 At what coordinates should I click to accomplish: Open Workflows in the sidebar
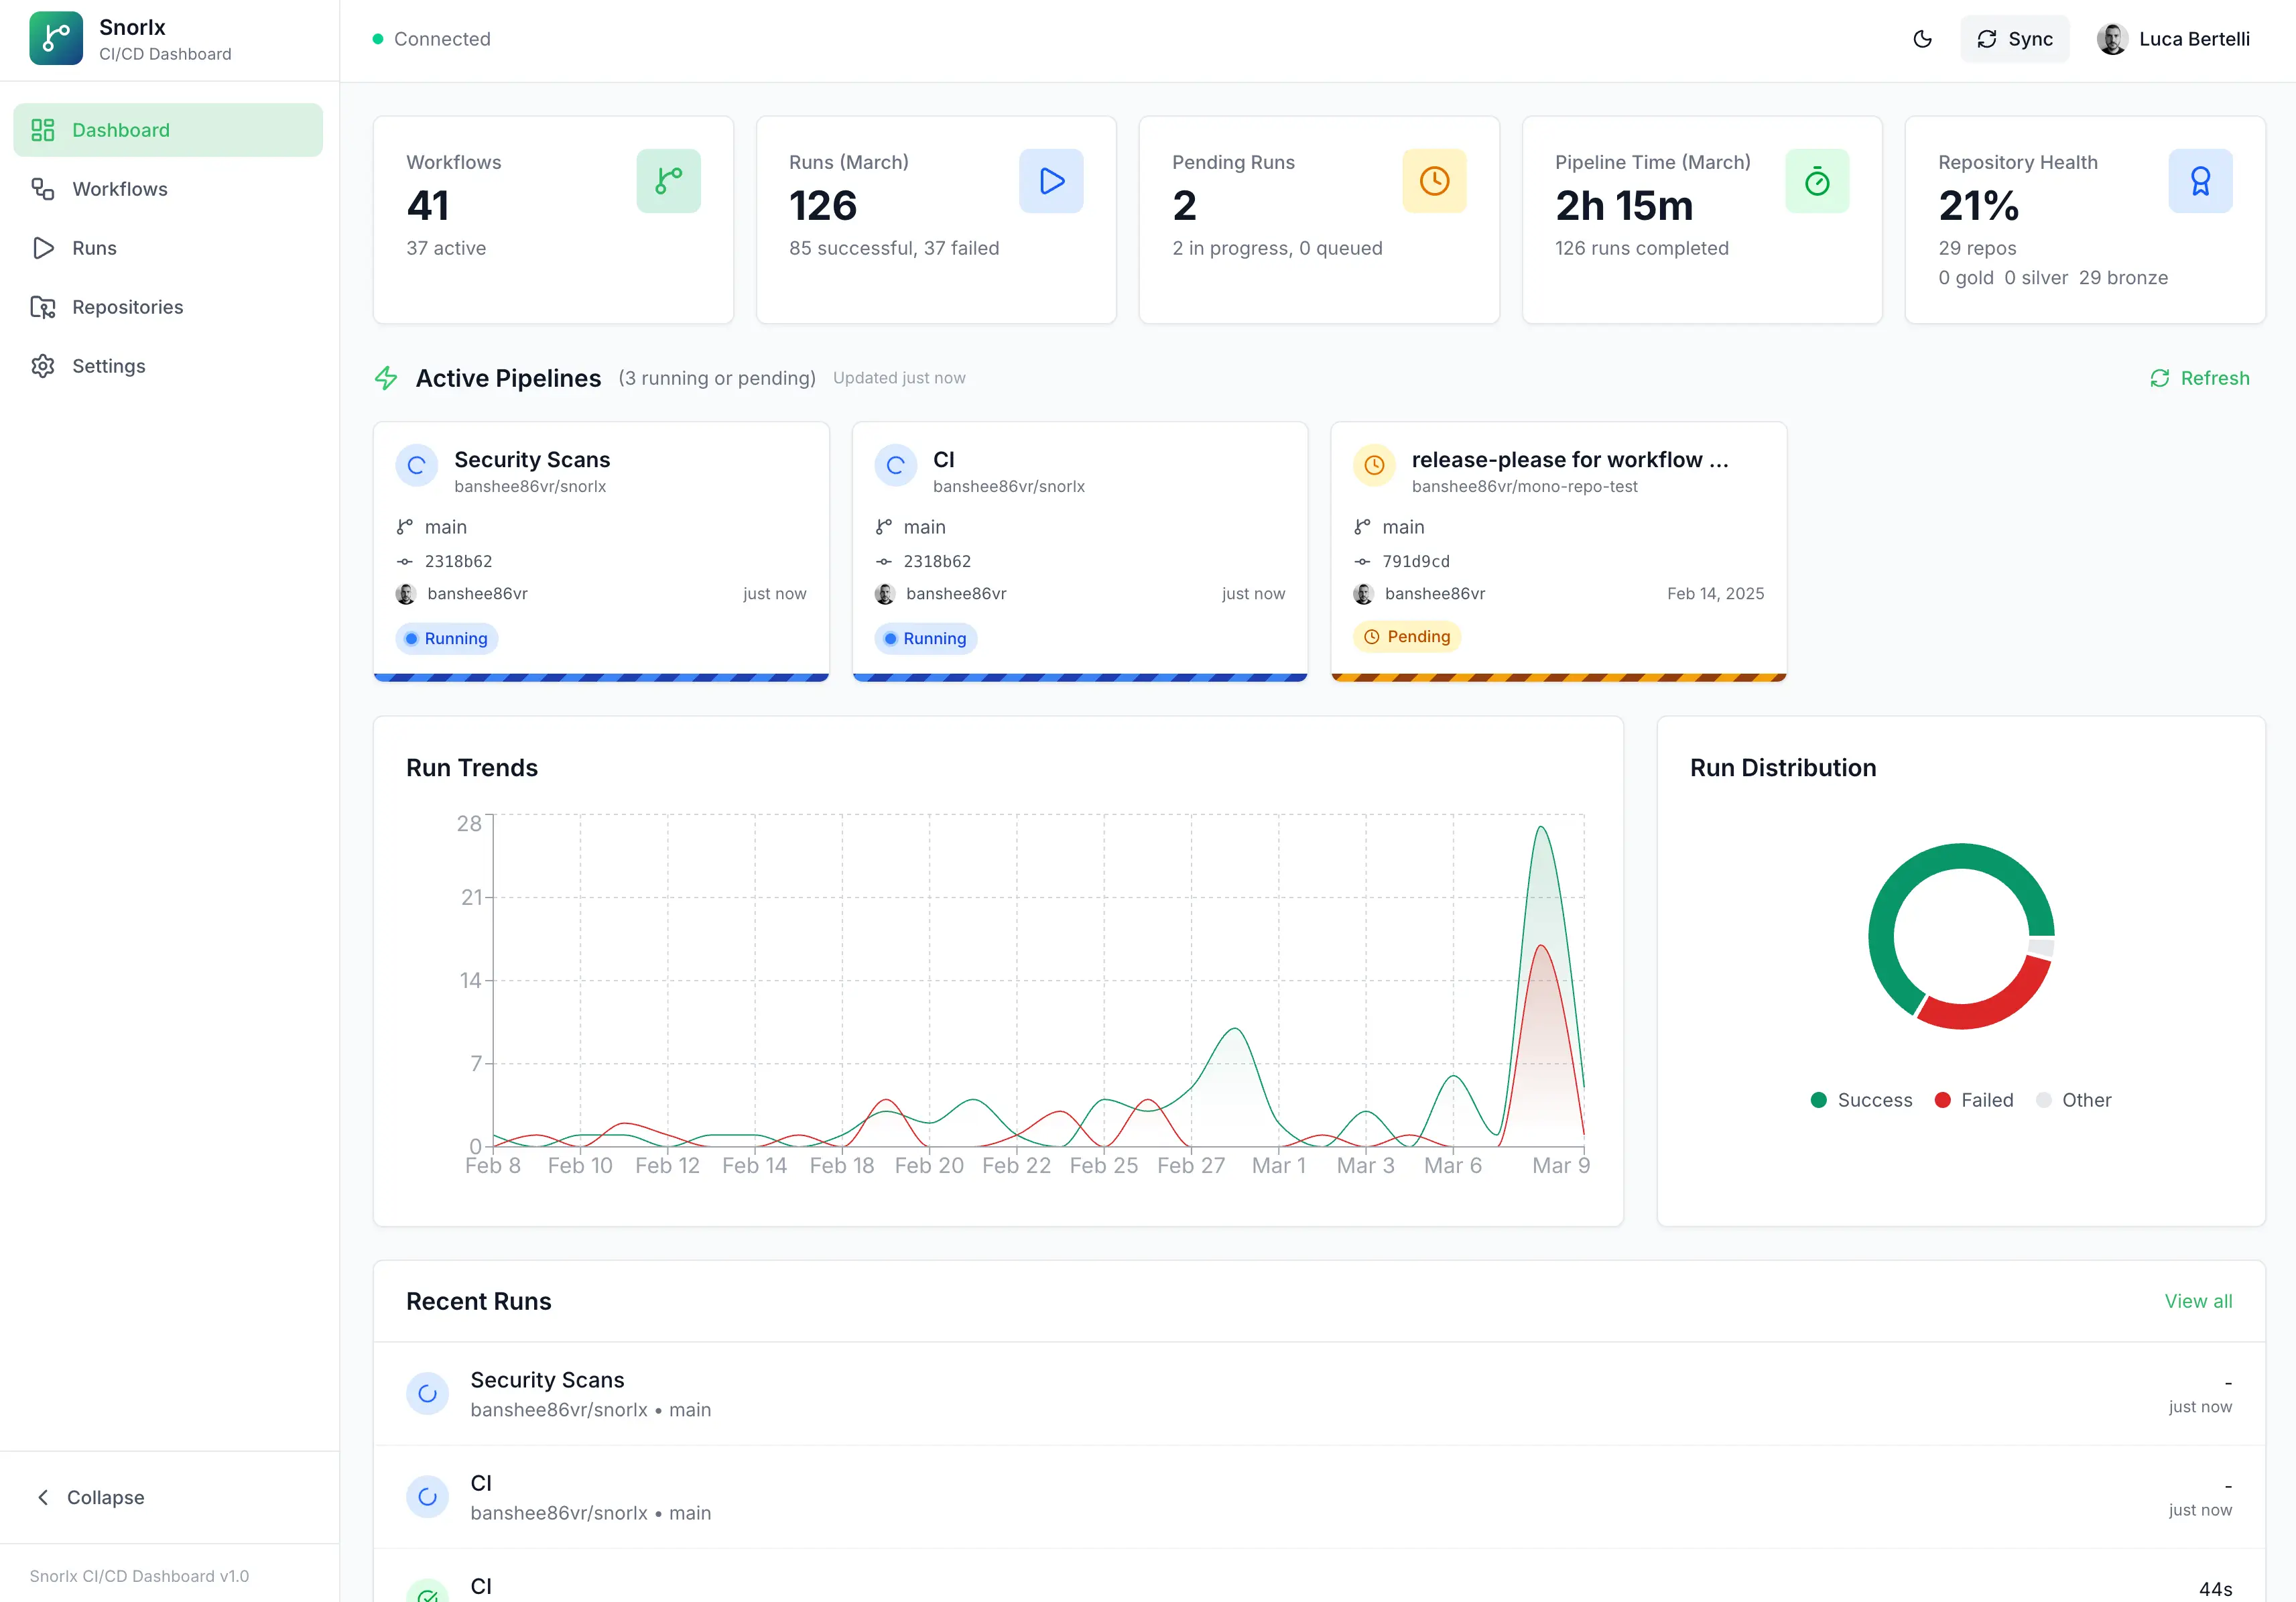click(x=168, y=189)
